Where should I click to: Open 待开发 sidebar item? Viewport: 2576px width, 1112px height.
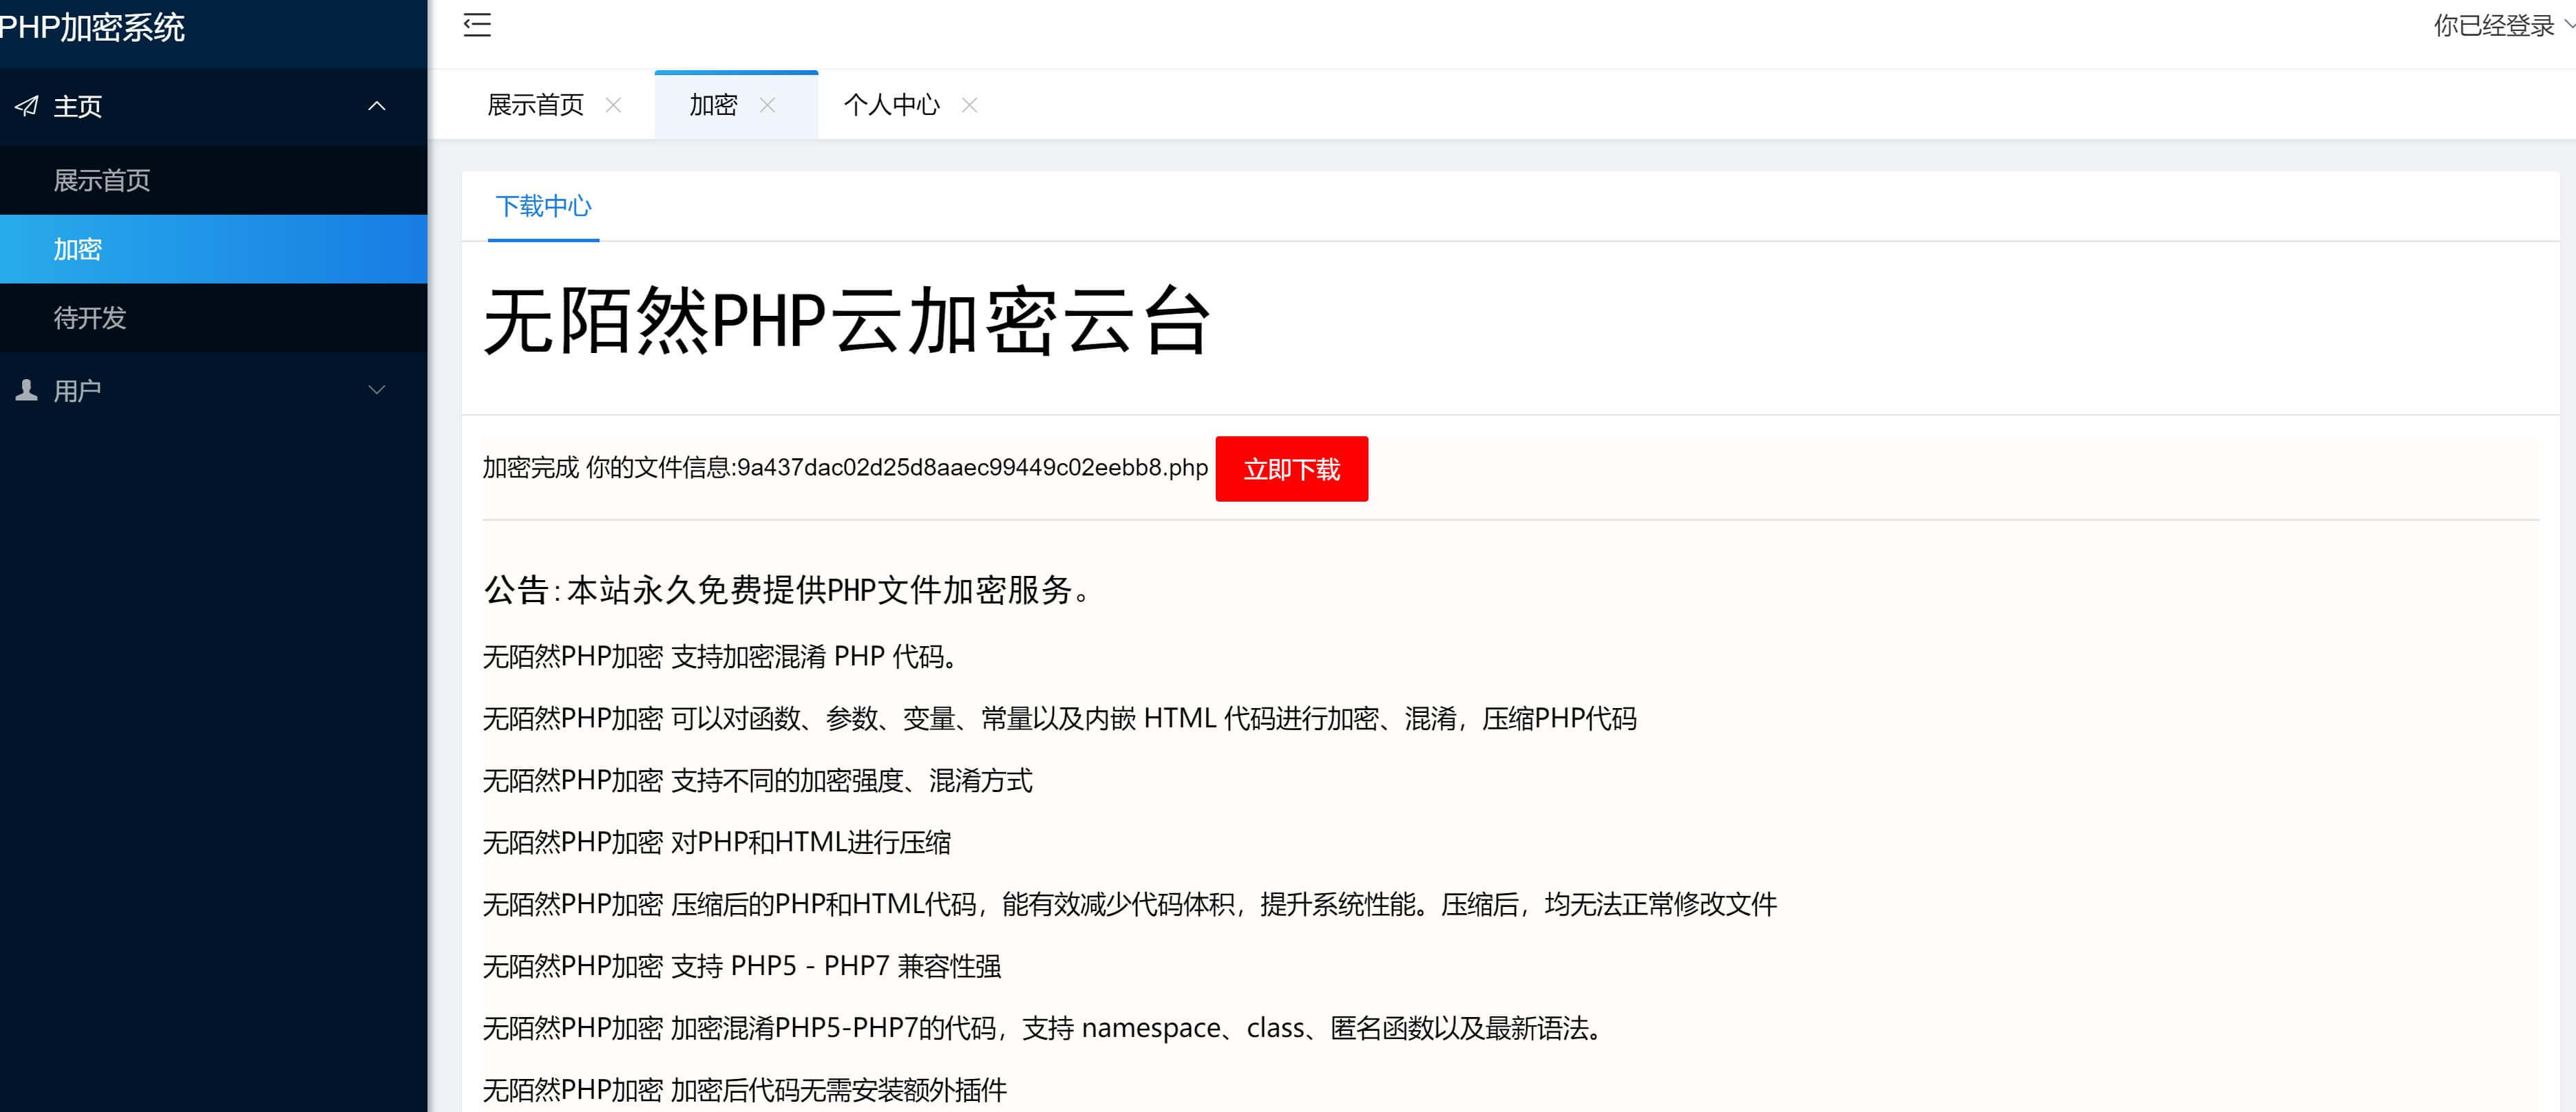90,318
